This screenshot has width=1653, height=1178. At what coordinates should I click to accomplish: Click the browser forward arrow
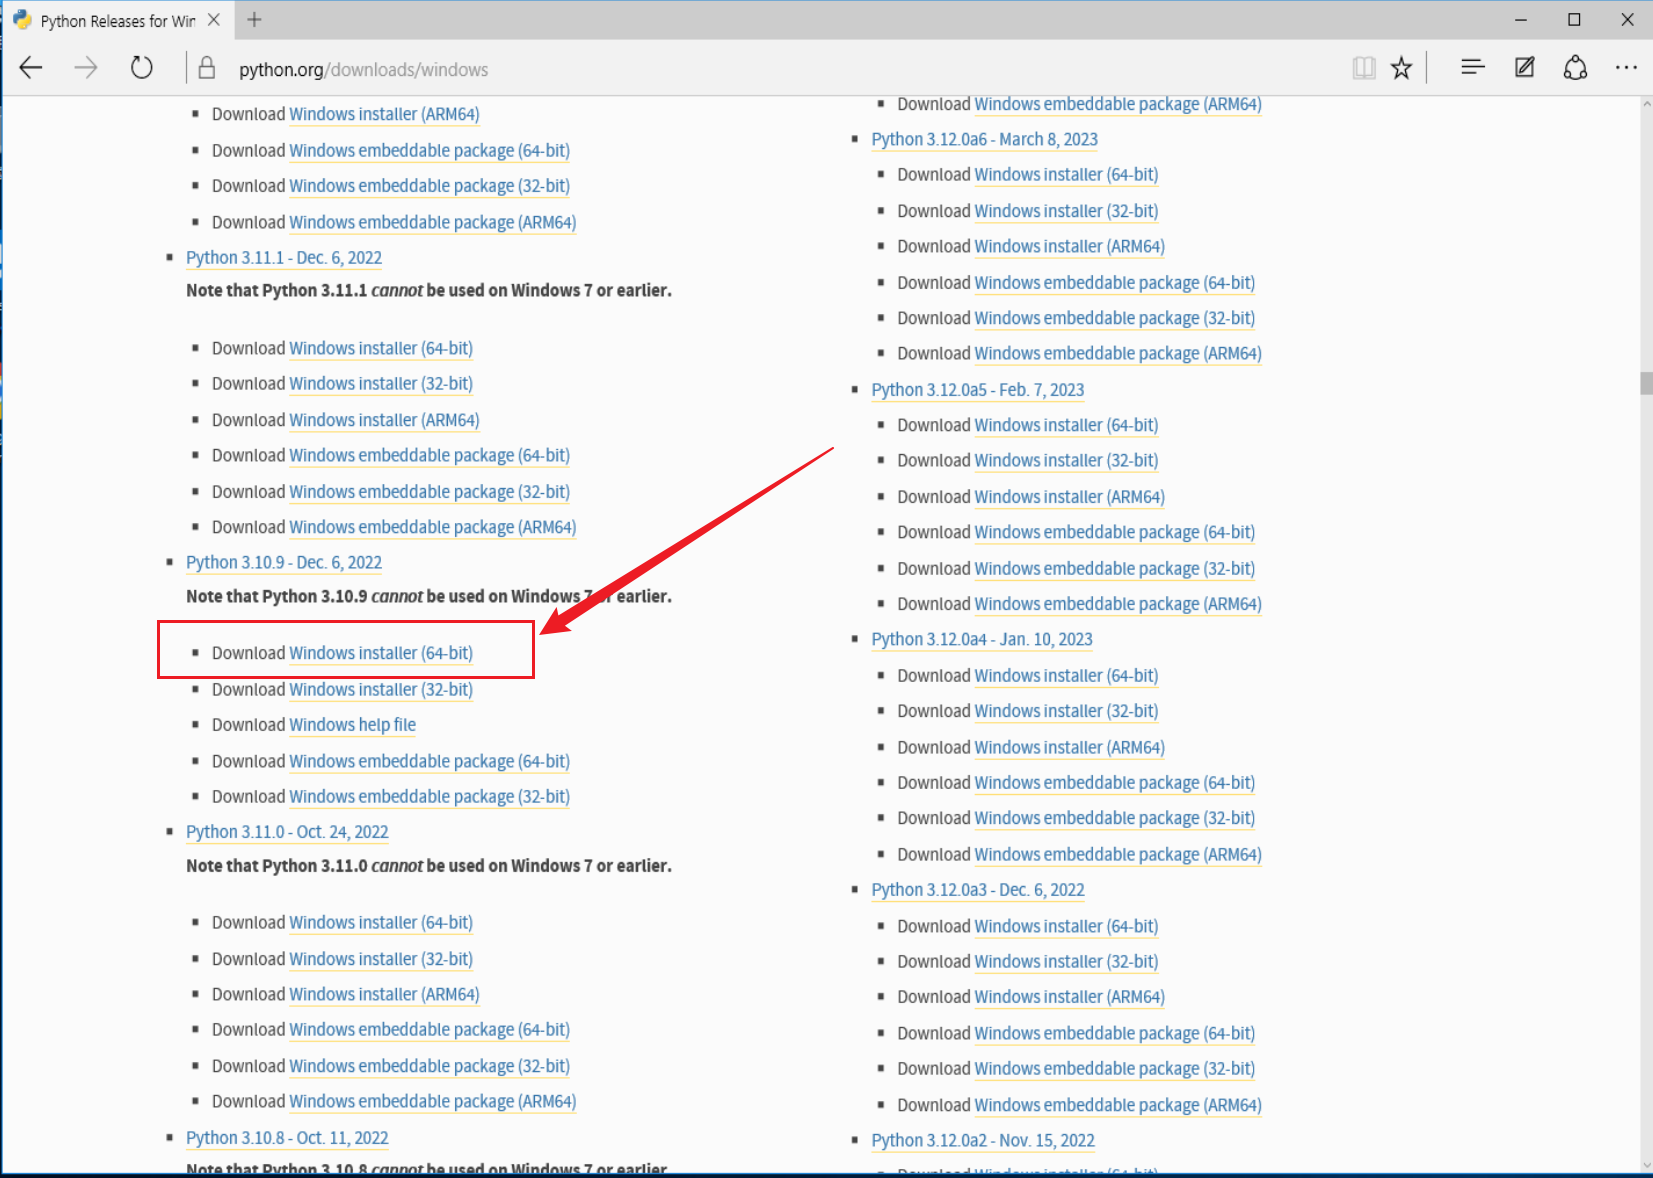point(86,68)
